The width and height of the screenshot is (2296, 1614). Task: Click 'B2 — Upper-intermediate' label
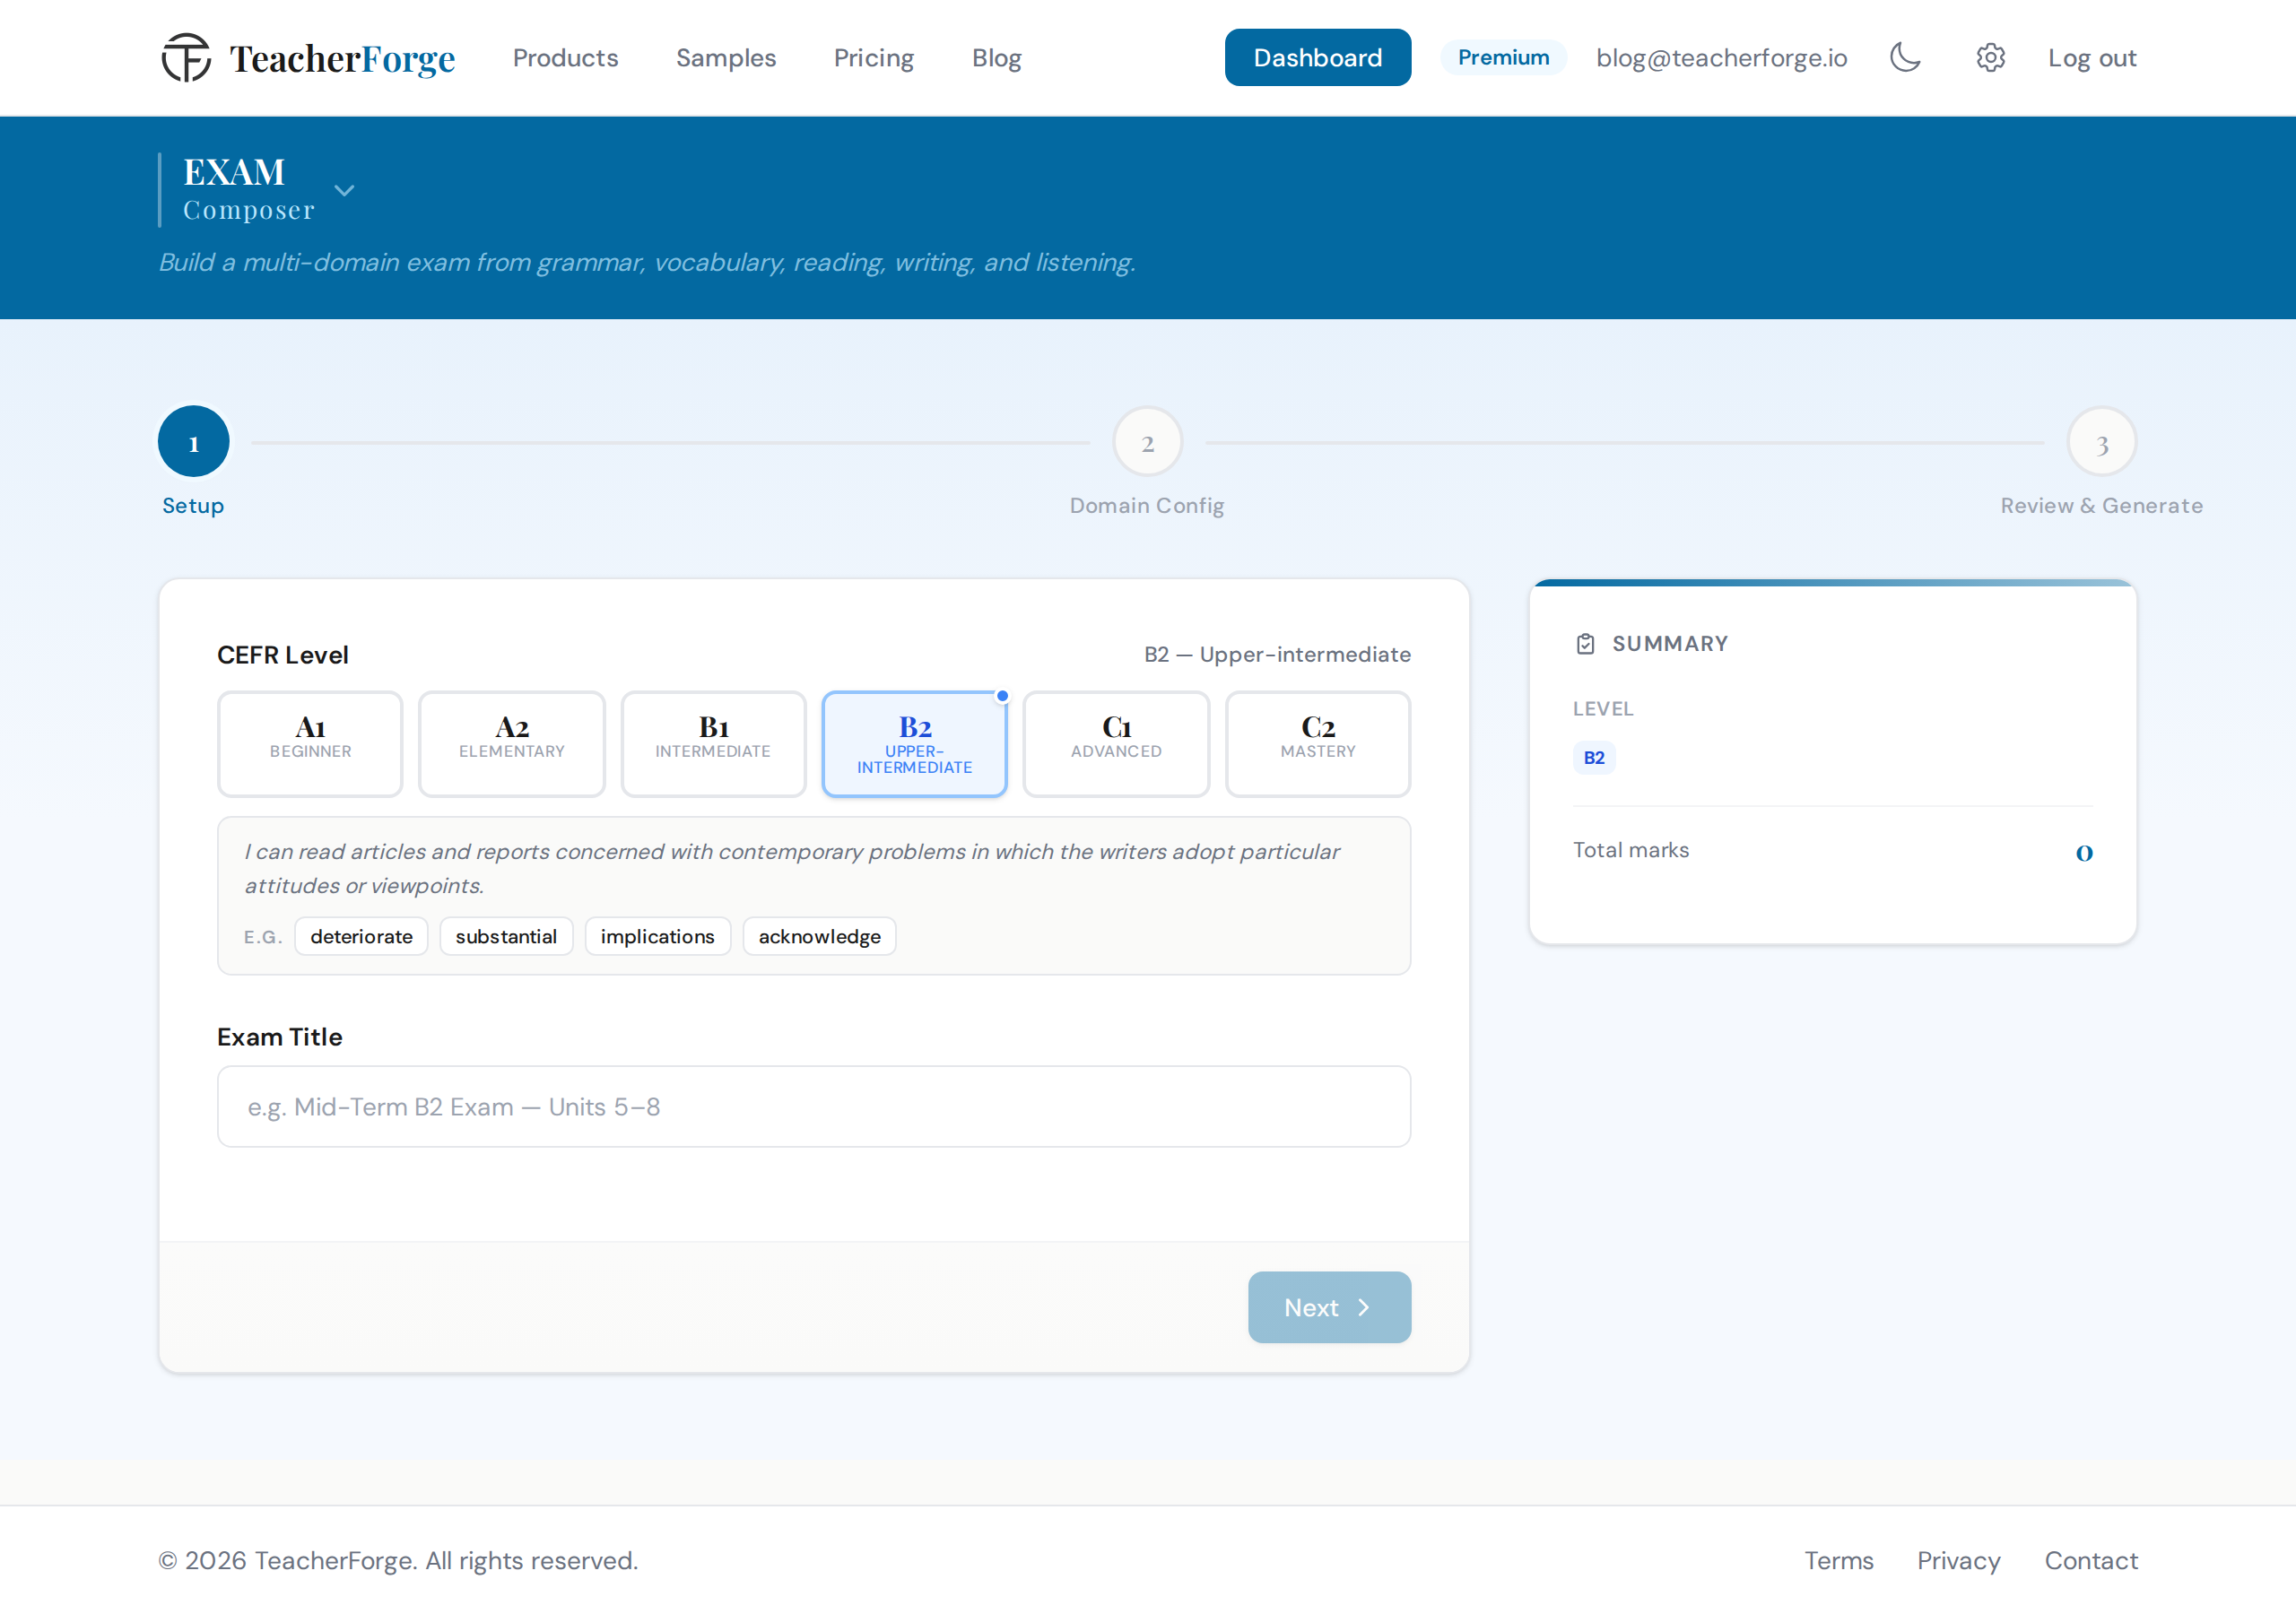coord(1277,654)
